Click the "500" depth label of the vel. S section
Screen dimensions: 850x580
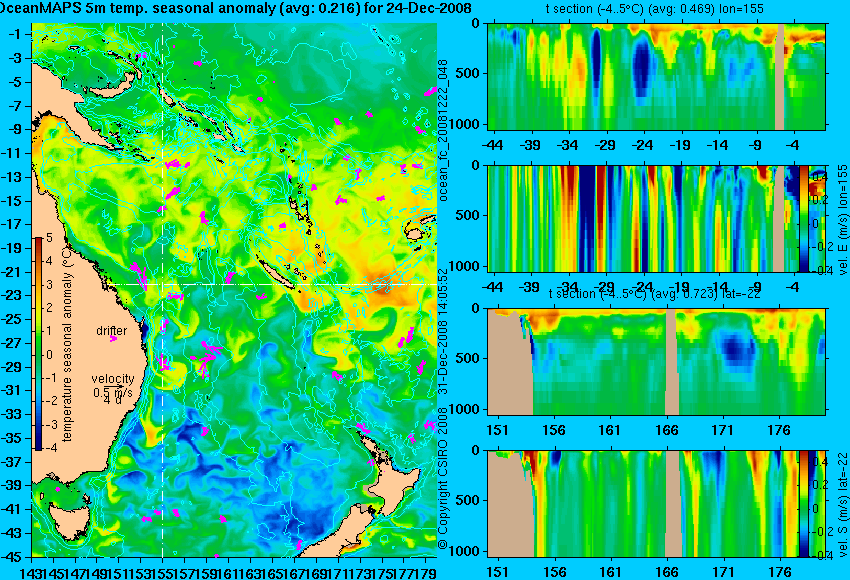(469, 500)
